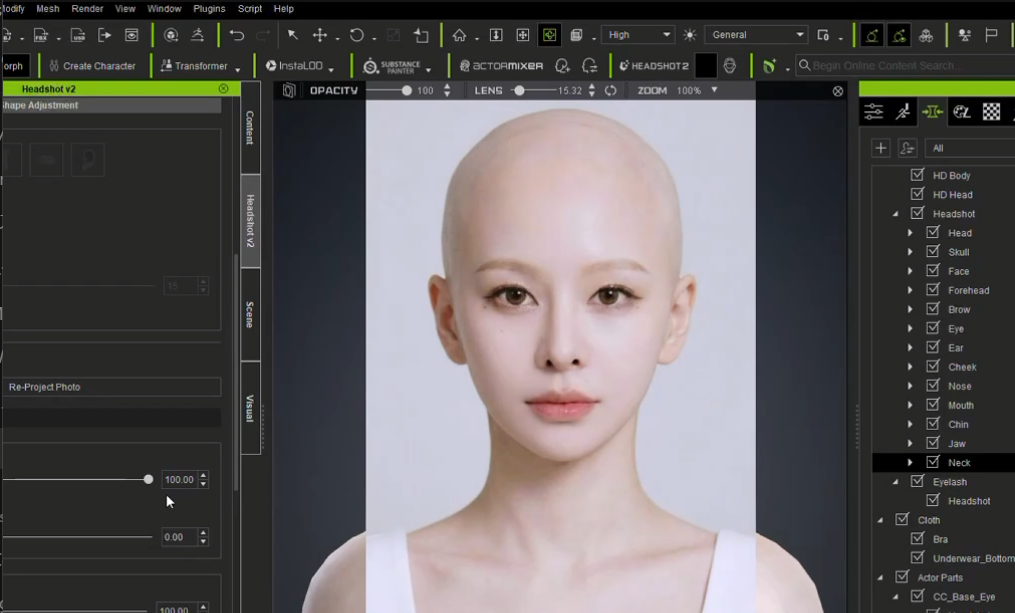The height and width of the screenshot is (613, 1015).
Task: Select the Rotate tool icon
Action: click(357, 35)
